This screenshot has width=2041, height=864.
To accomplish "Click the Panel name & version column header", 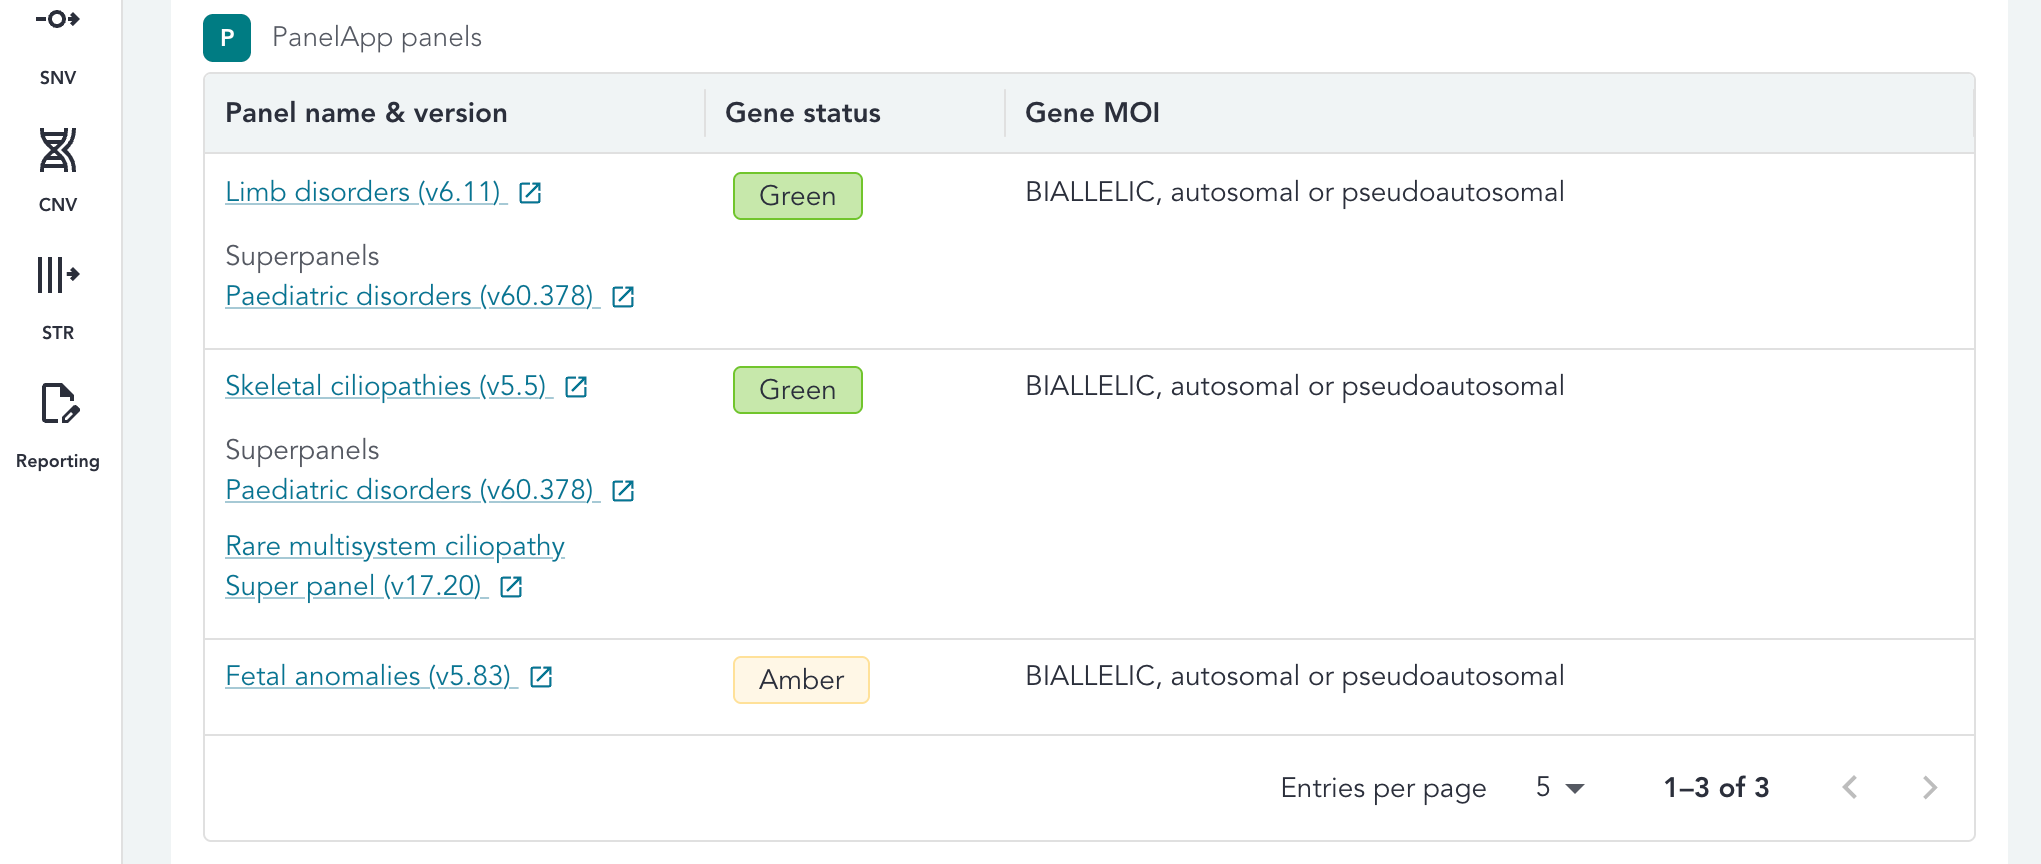I will (x=366, y=113).
